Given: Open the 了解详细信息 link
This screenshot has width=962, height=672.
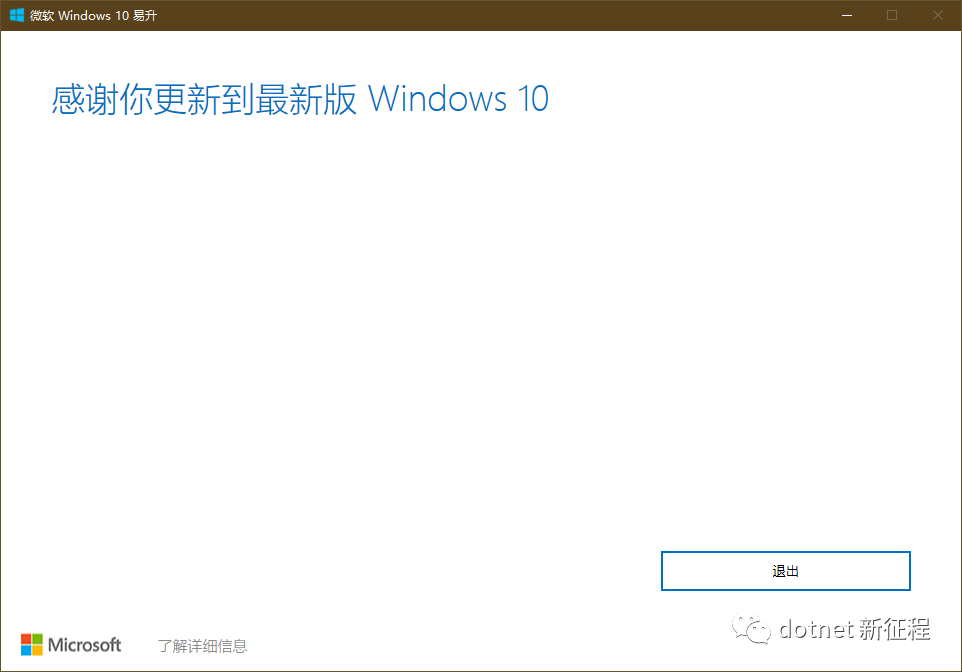Looking at the screenshot, I should click(202, 646).
